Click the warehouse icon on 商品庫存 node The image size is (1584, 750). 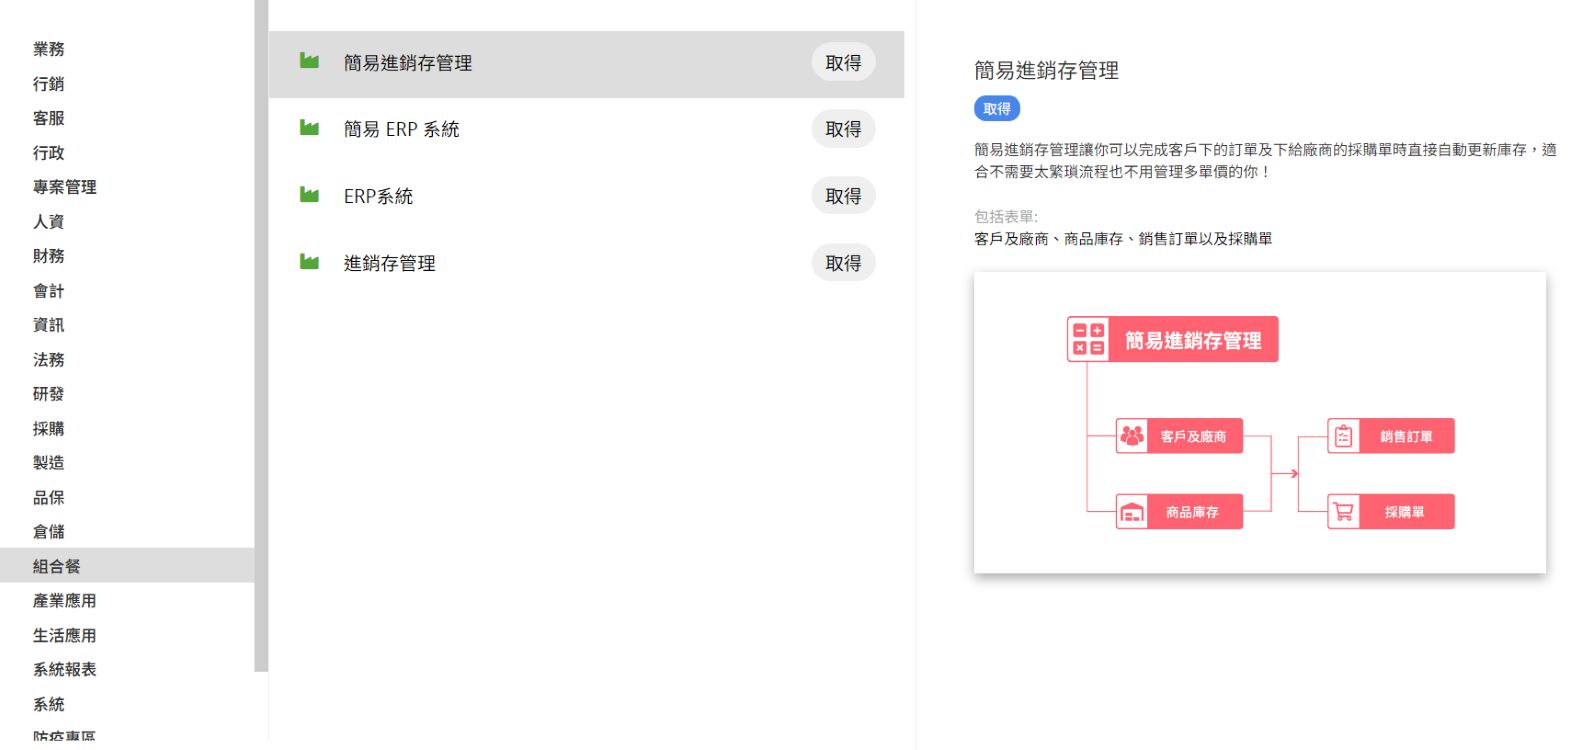(x=1132, y=512)
